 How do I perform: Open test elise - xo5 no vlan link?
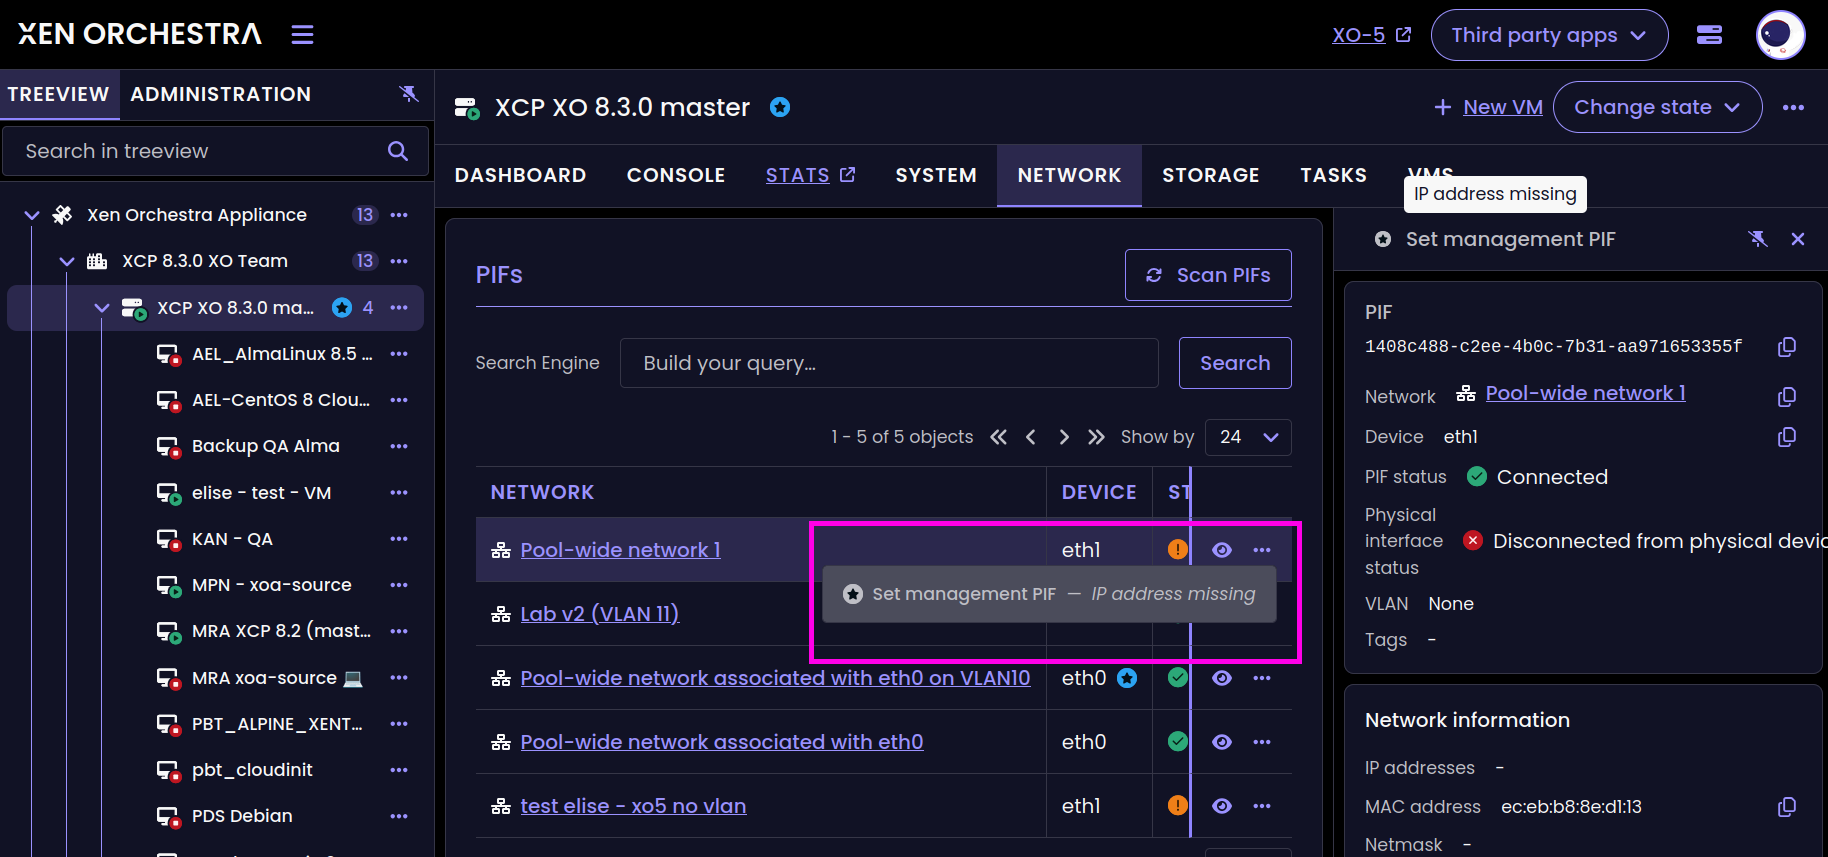[633, 806]
